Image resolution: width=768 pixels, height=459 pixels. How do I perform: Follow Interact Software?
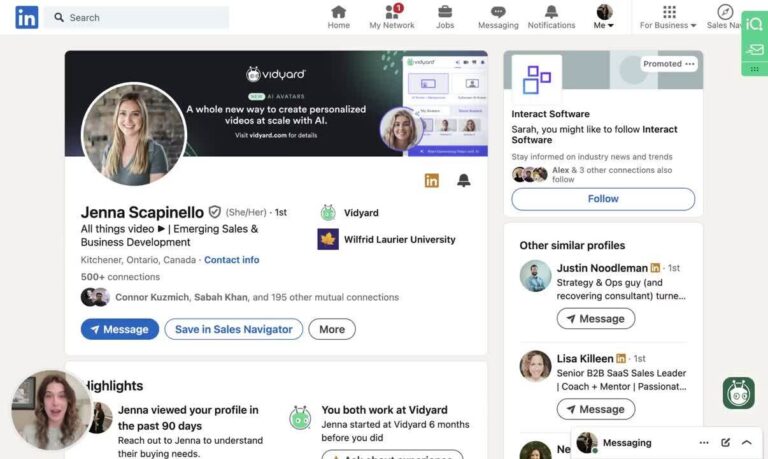603,199
